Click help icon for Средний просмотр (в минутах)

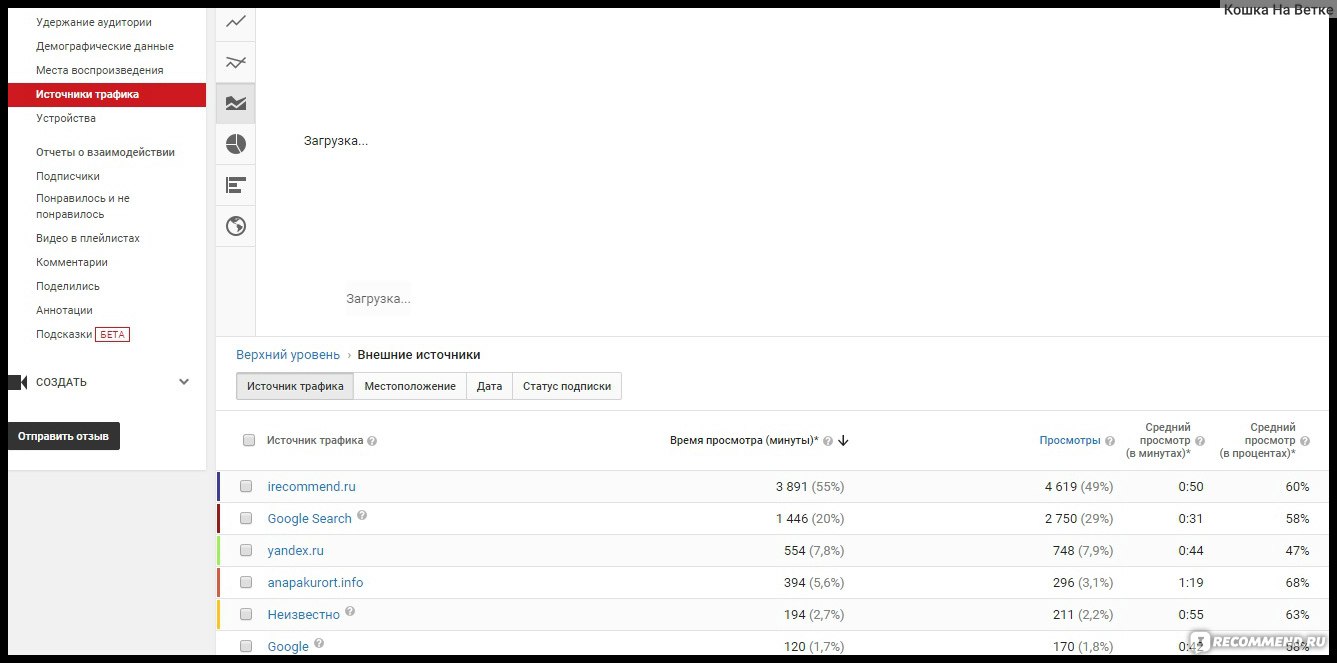(x=1200, y=441)
